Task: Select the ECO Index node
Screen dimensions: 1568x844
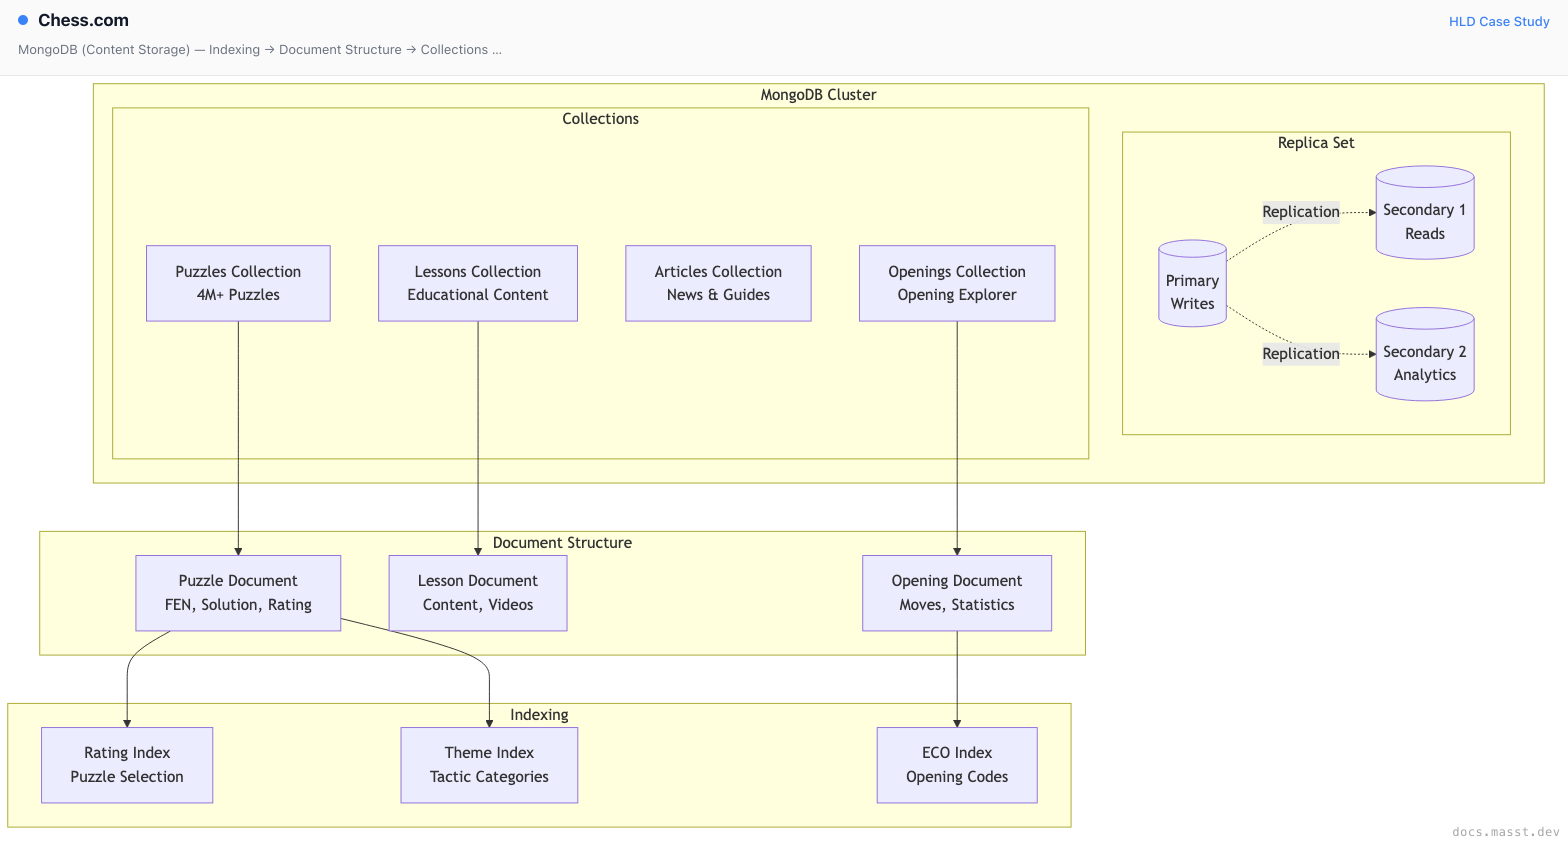Action: [957, 765]
